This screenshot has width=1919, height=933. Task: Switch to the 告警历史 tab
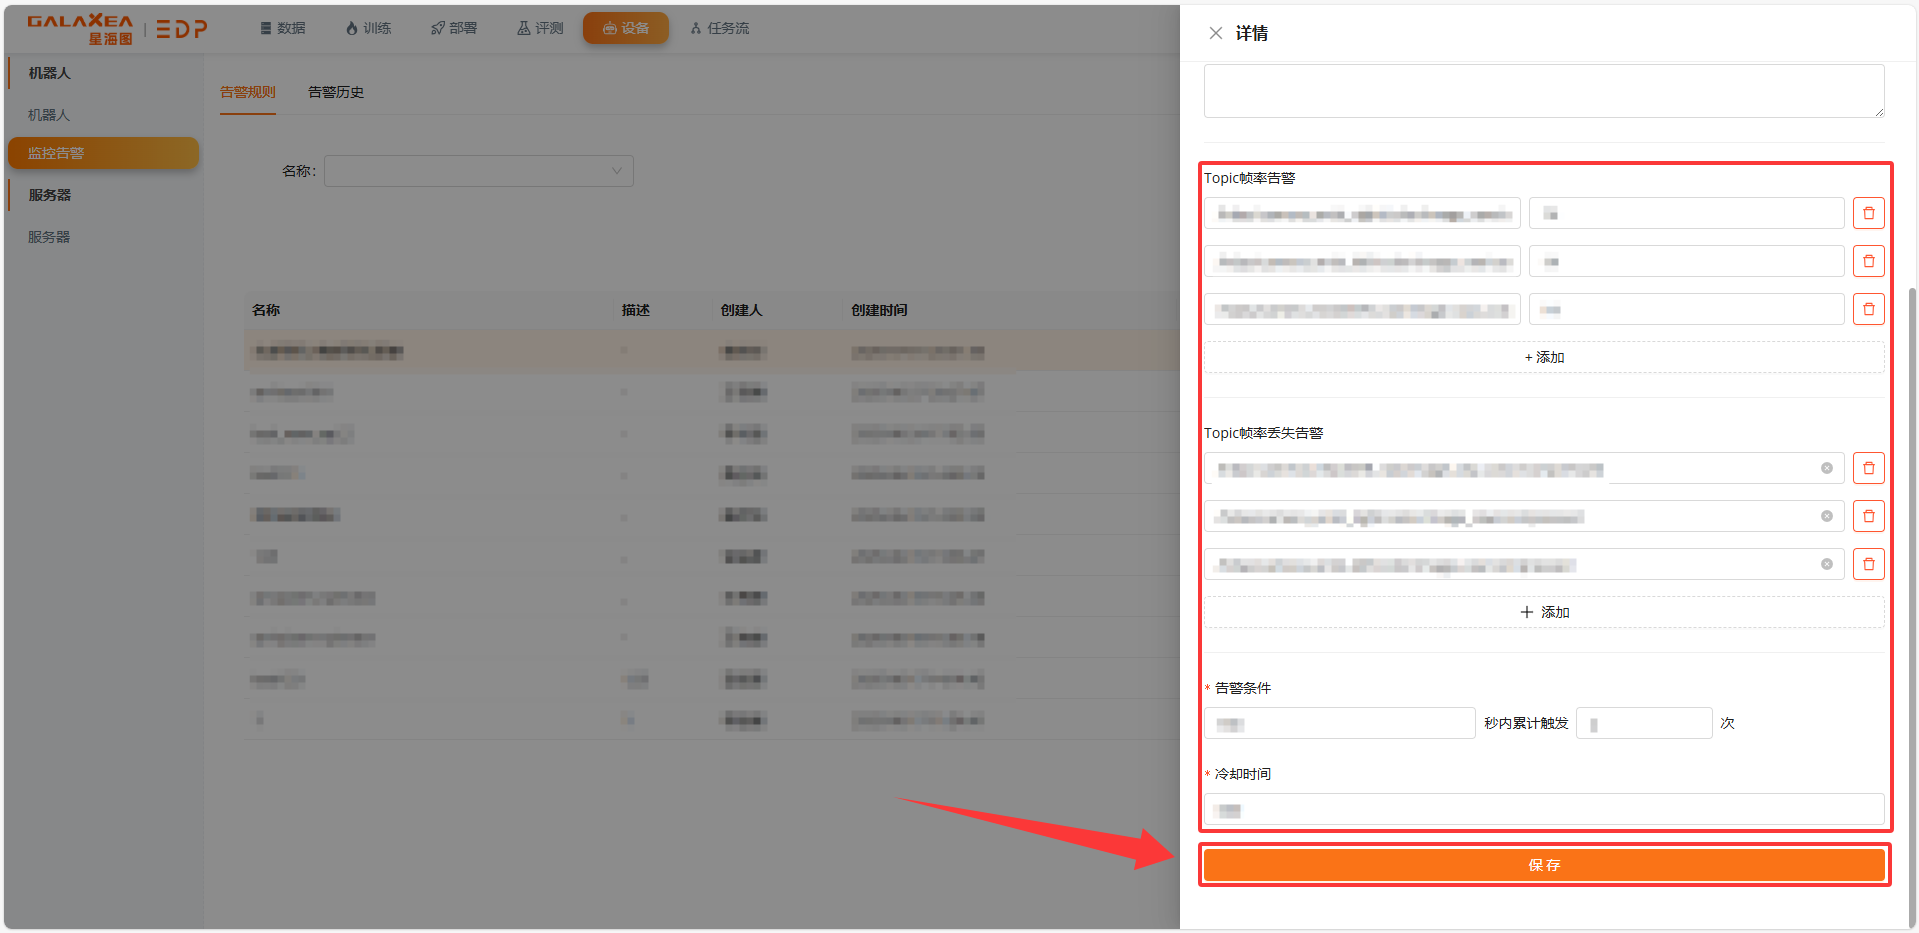[336, 92]
